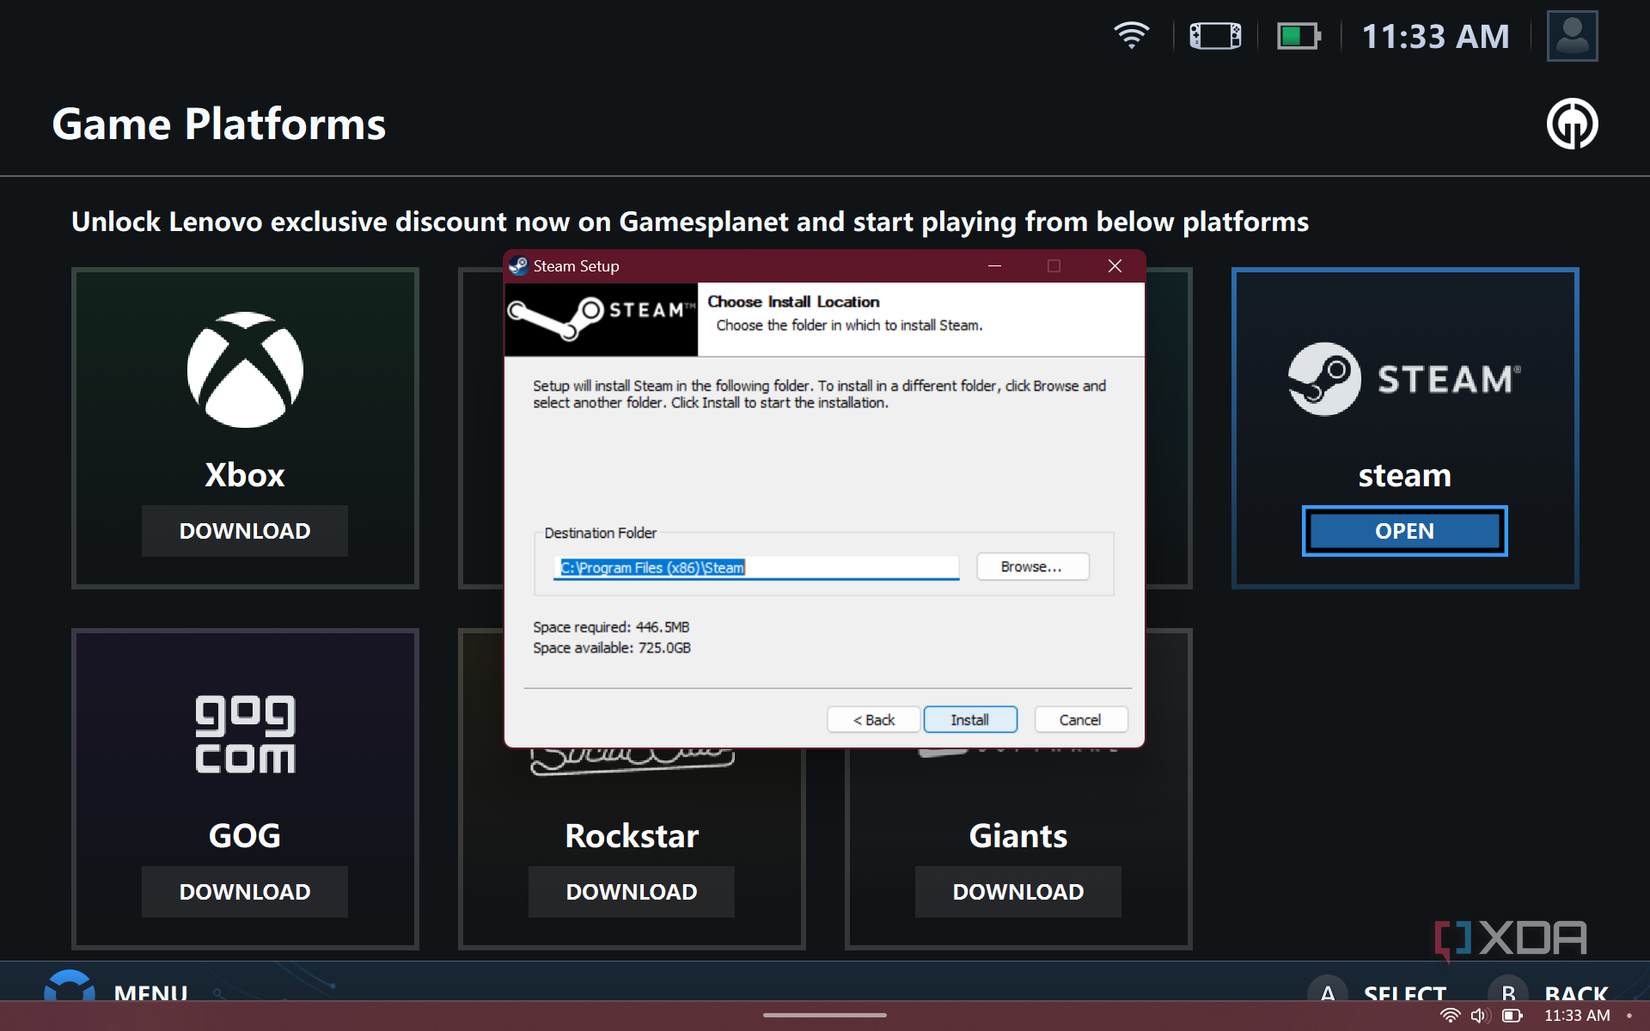Click the A button icon beside SELECT

tap(1327, 990)
